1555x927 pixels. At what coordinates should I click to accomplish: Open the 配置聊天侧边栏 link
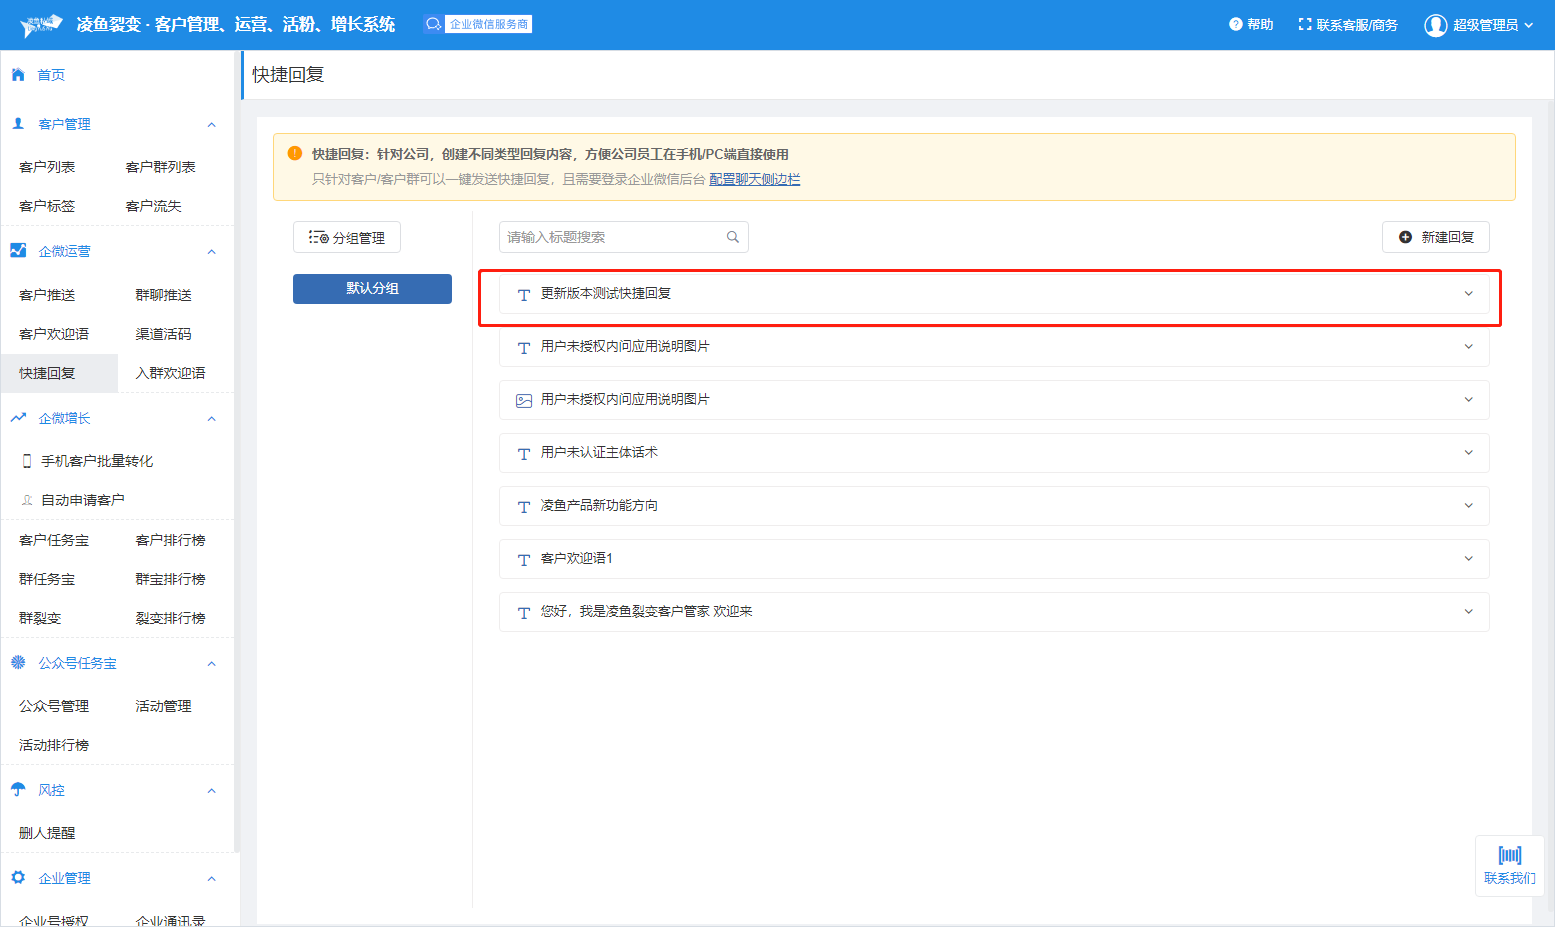pyautogui.click(x=754, y=180)
